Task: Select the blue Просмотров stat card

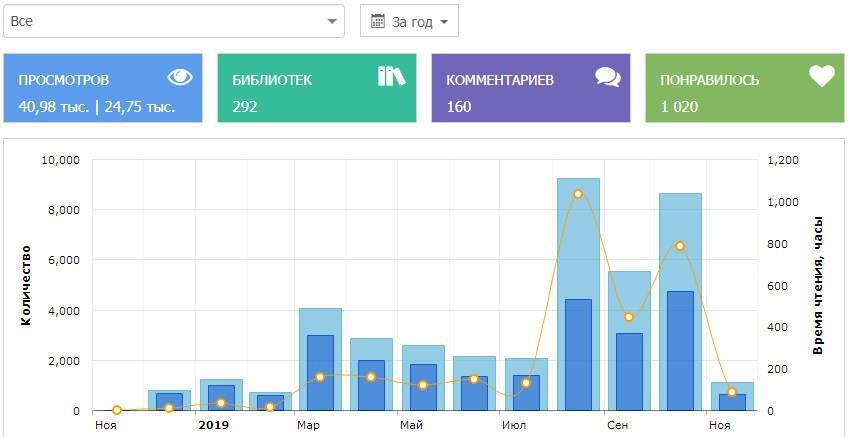Action: pyautogui.click(x=102, y=88)
